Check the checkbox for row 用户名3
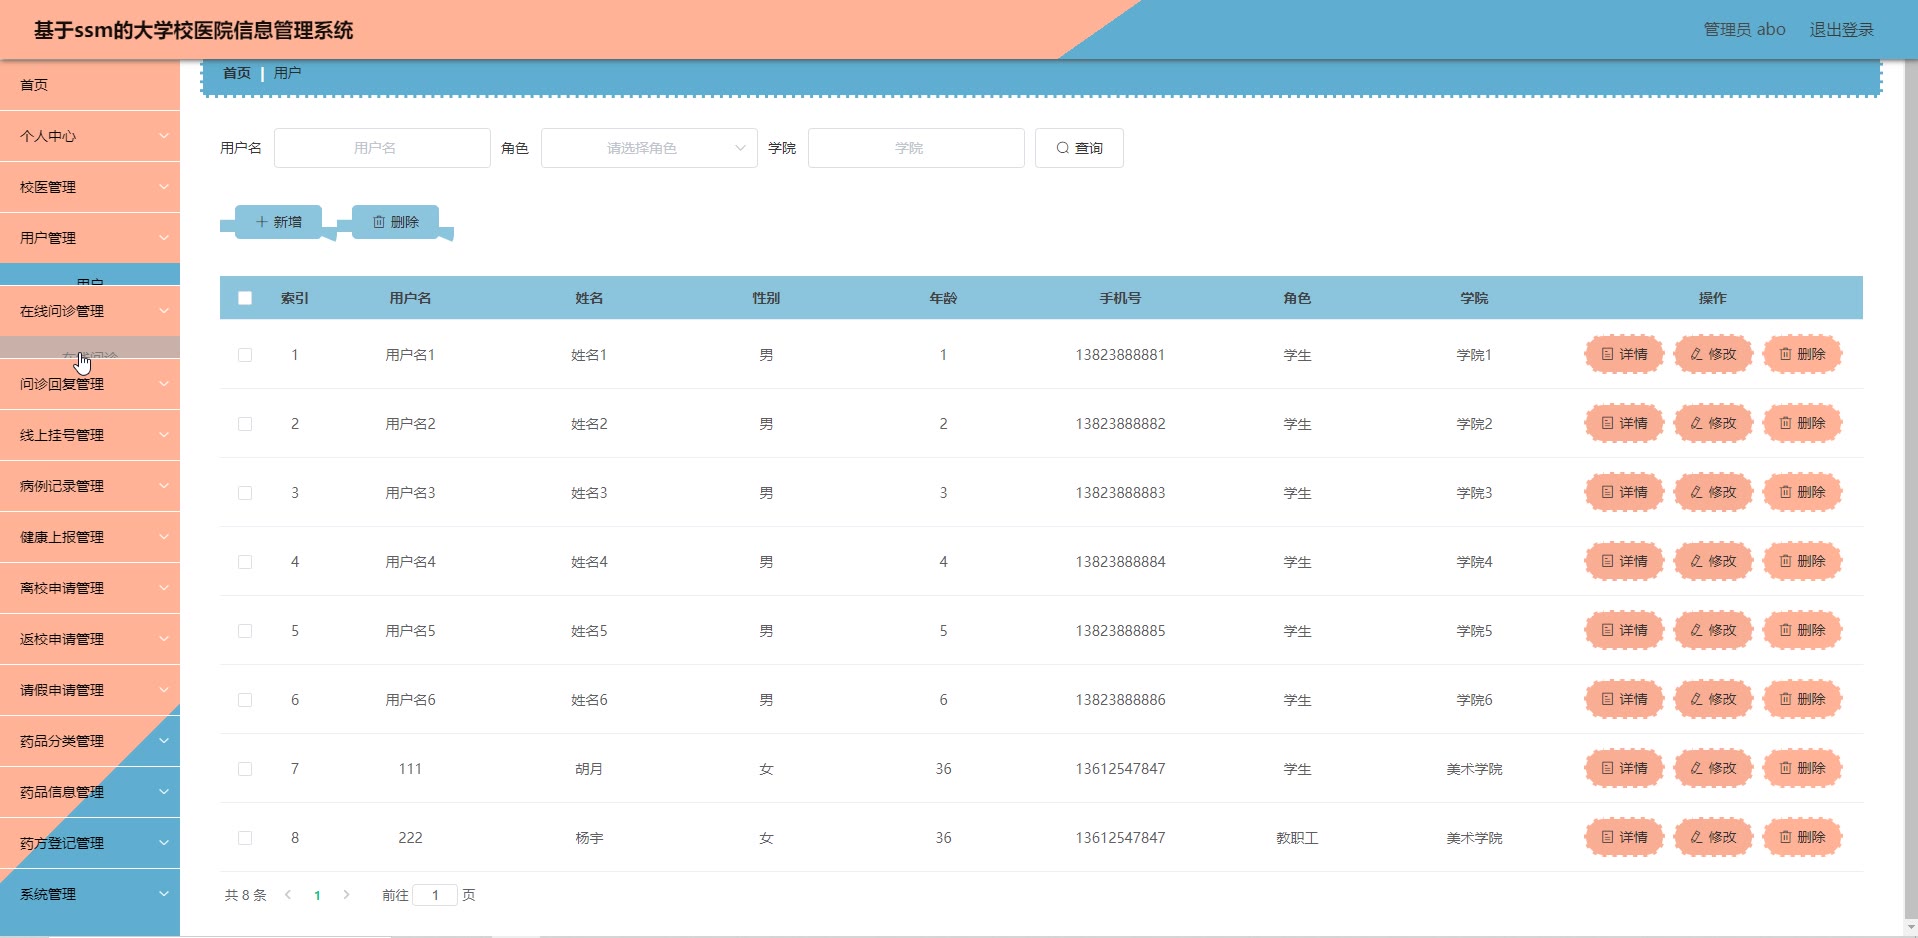Viewport: 1918px width, 938px height. [245, 493]
